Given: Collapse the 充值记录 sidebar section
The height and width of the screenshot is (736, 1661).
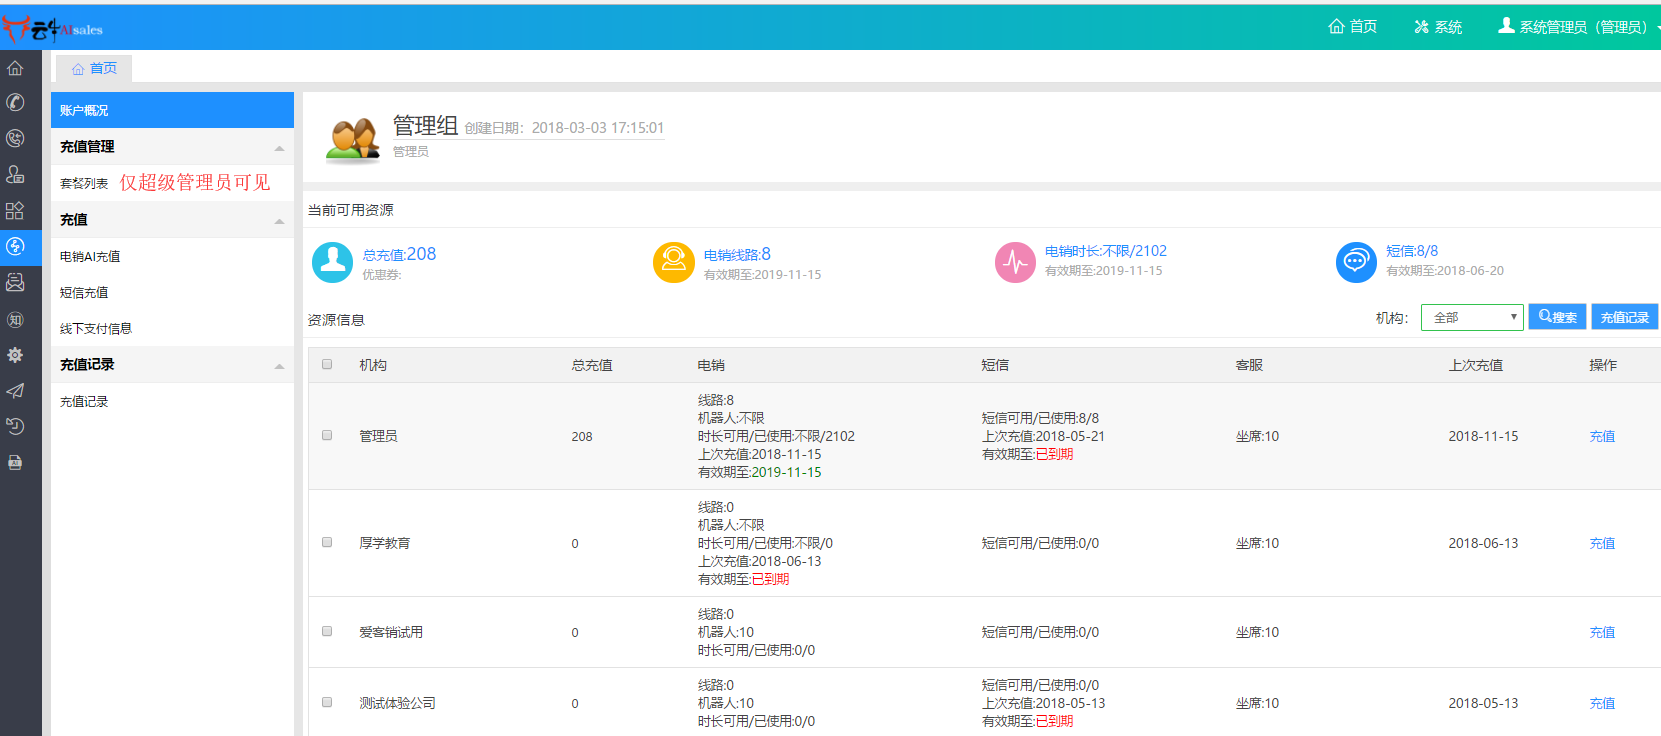Looking at the screenshot, I should [x=279, y=366].
